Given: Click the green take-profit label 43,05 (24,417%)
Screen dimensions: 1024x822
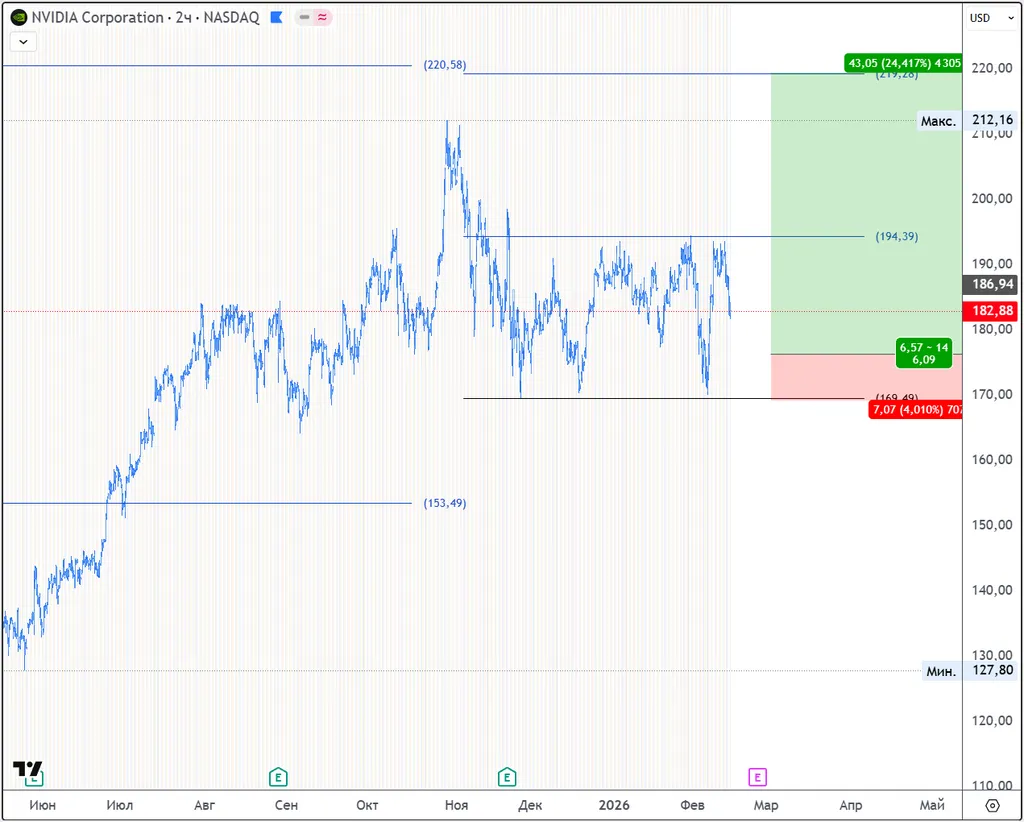Looking at the screenshot, I should (903, 63).
